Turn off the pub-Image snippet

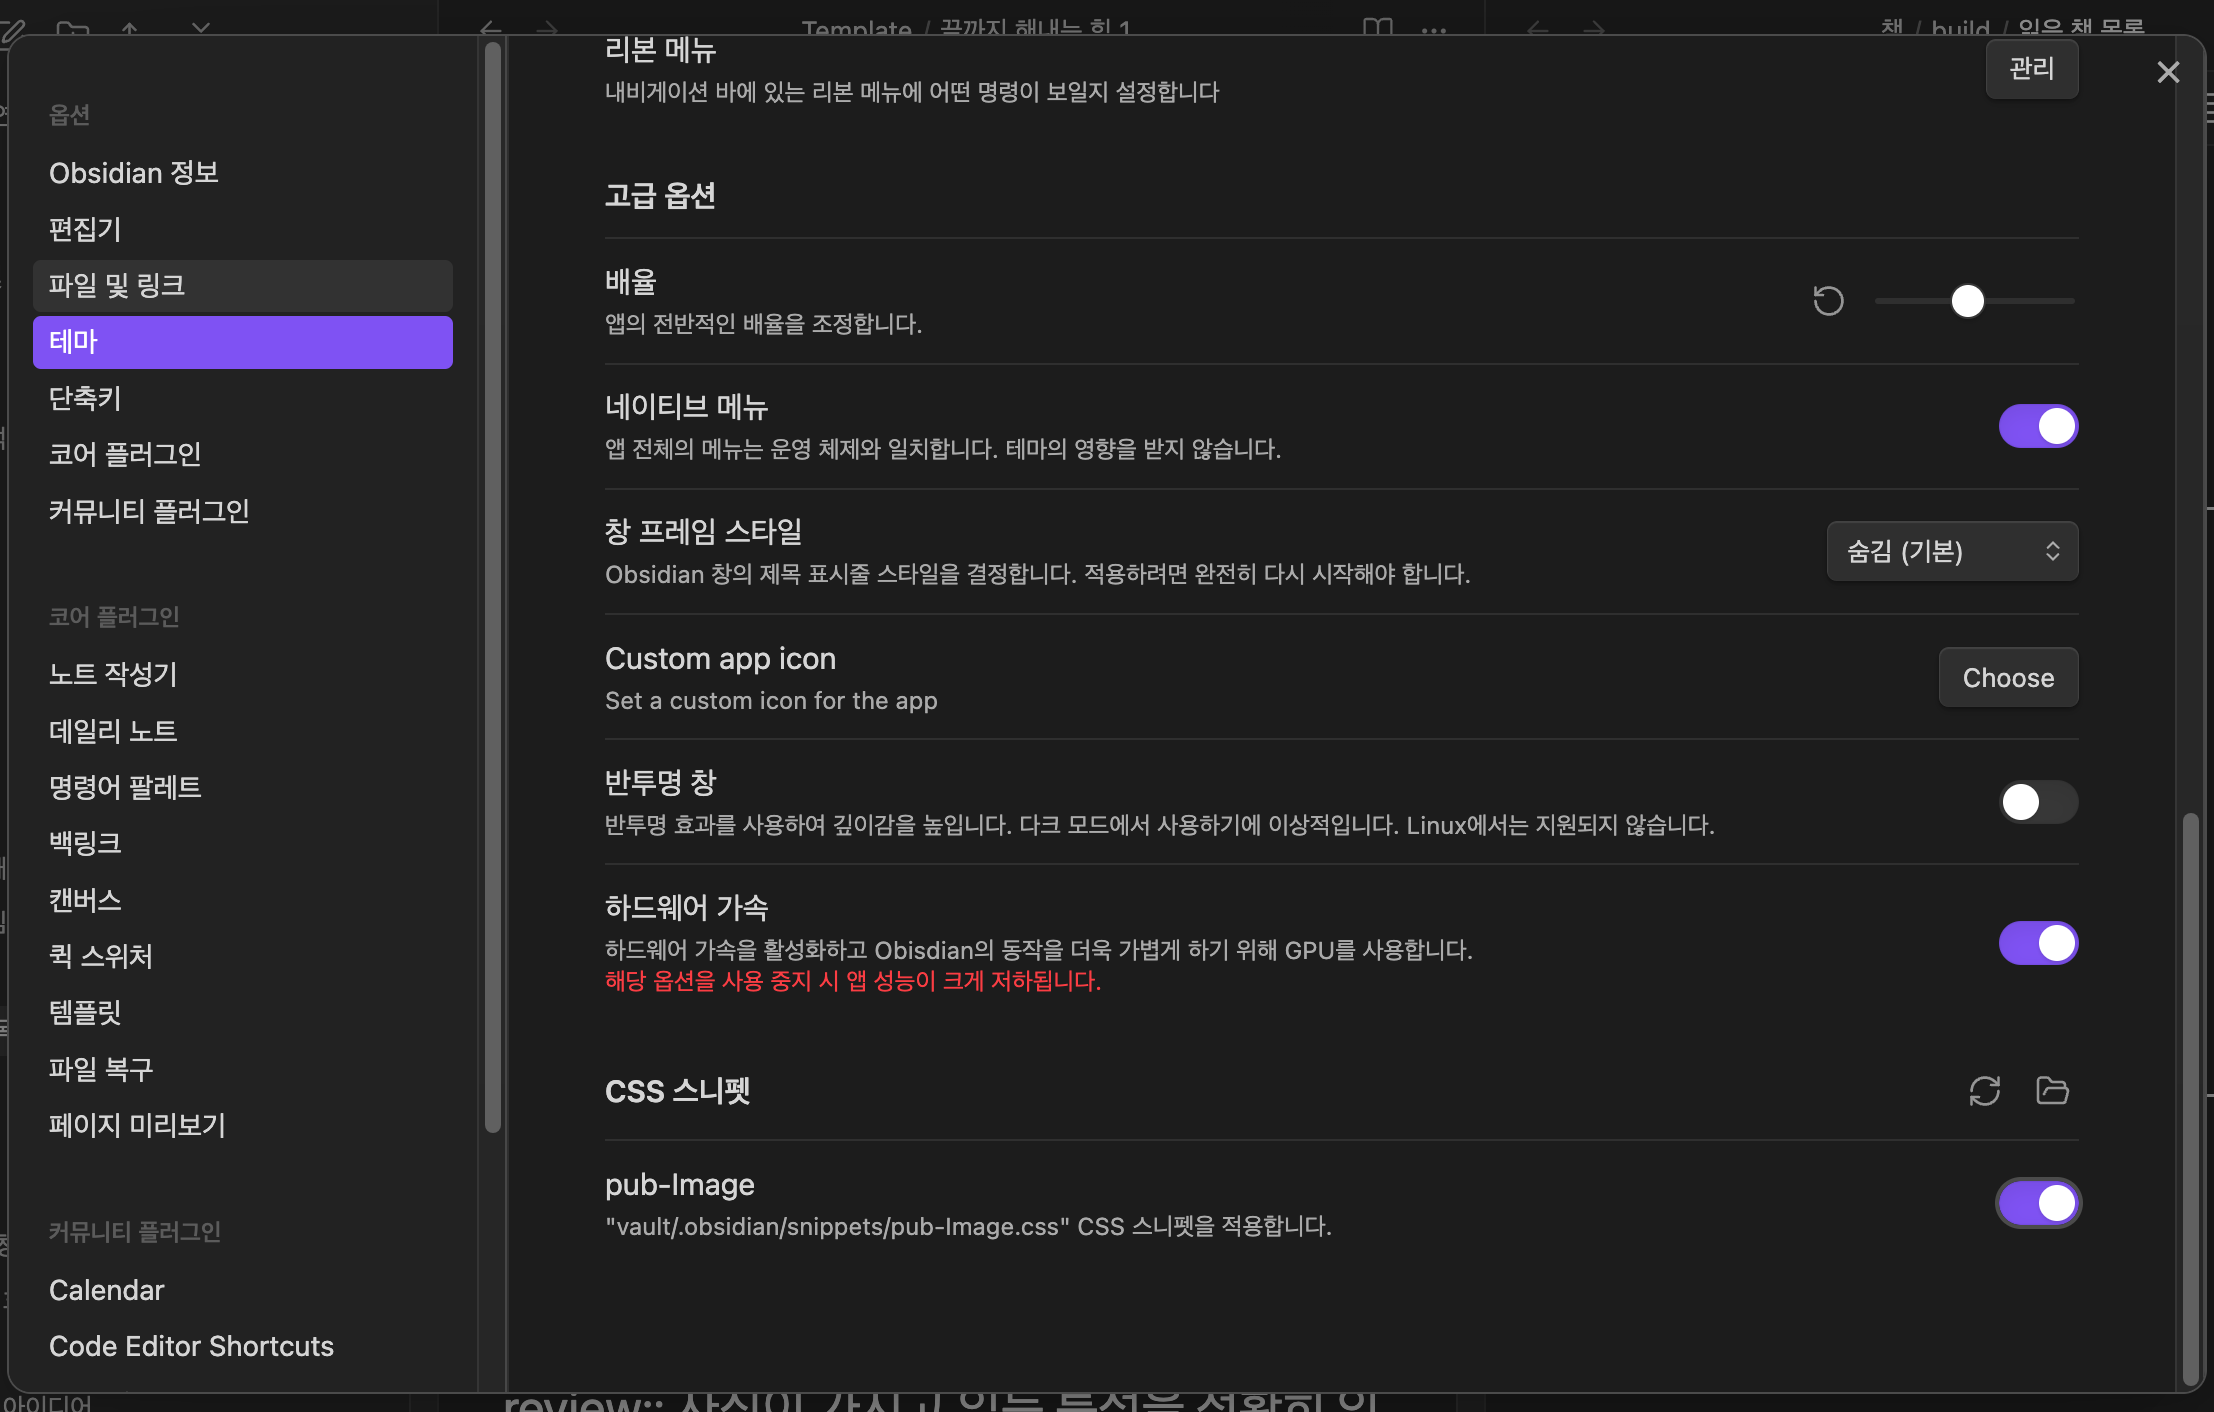(2038, 1203)
